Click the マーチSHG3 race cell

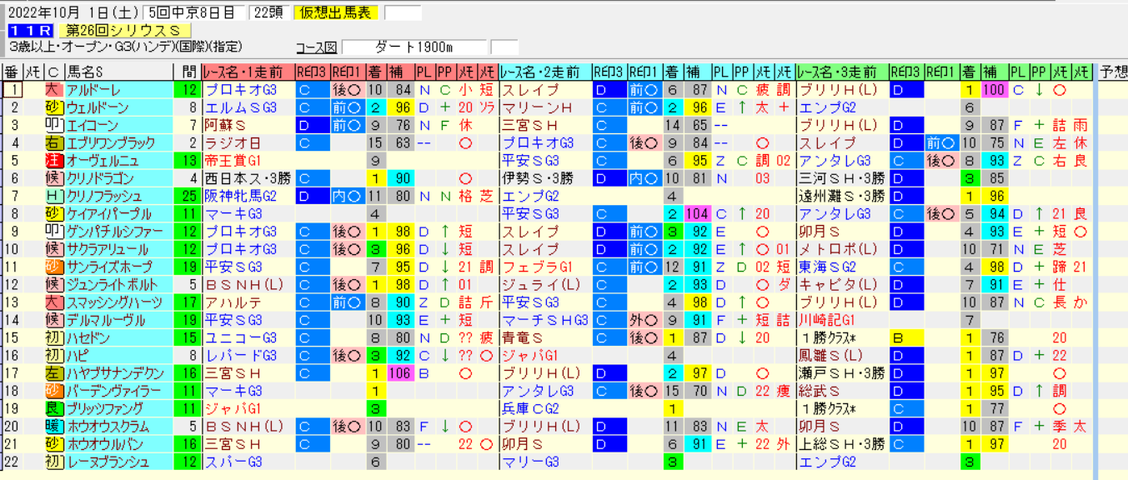[545, 320]
